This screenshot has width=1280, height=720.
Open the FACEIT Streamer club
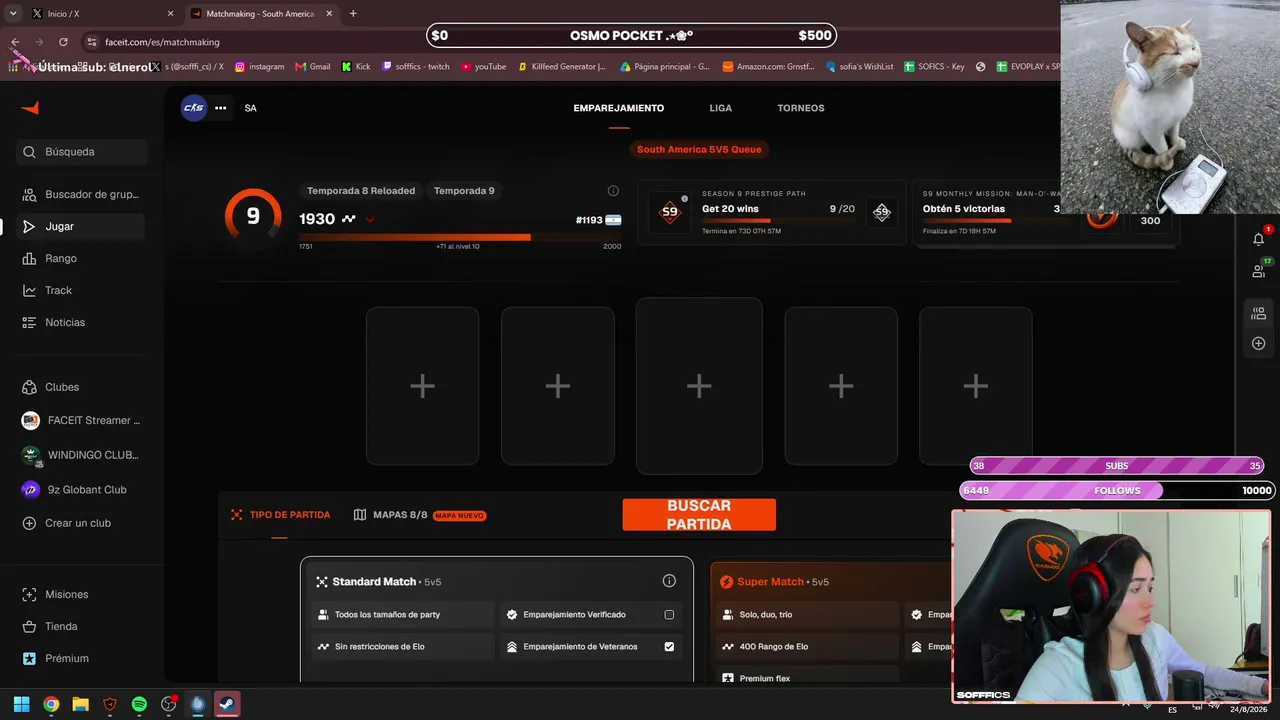(81, 421)
